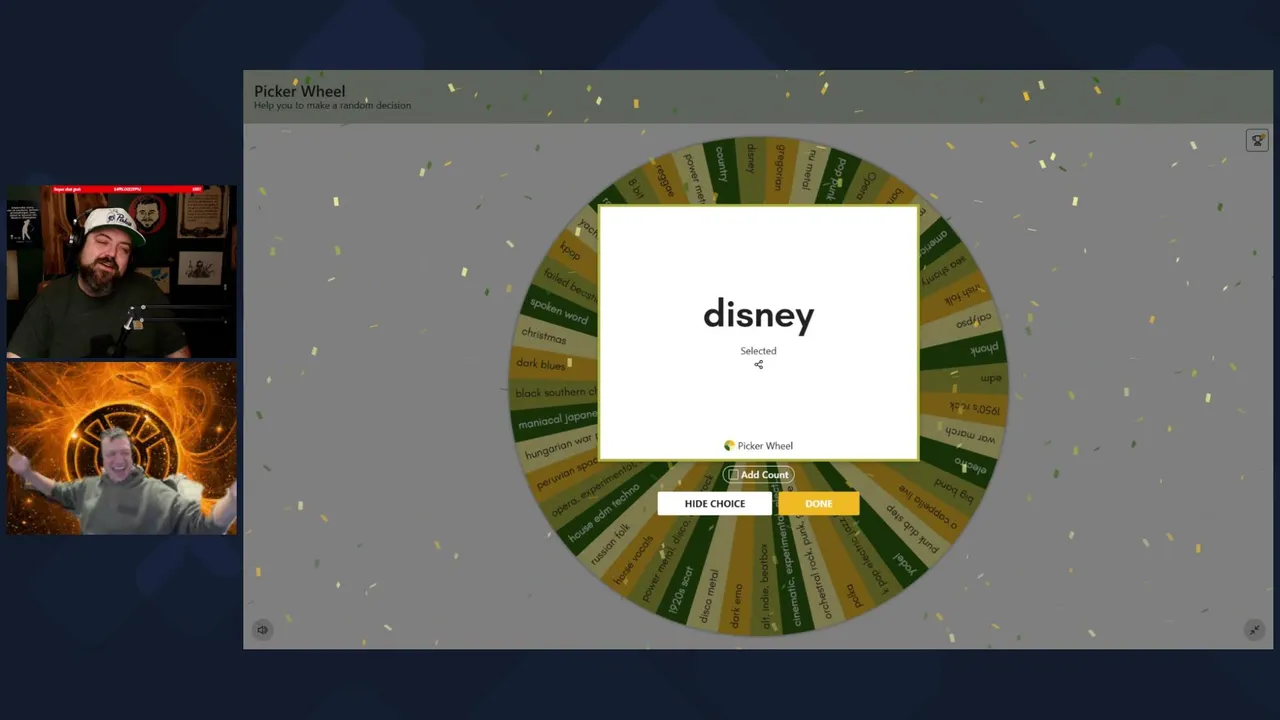Click the 'big band' wheel segment
The width and height of the screenshot is (1280, 720).
(953, 490)
